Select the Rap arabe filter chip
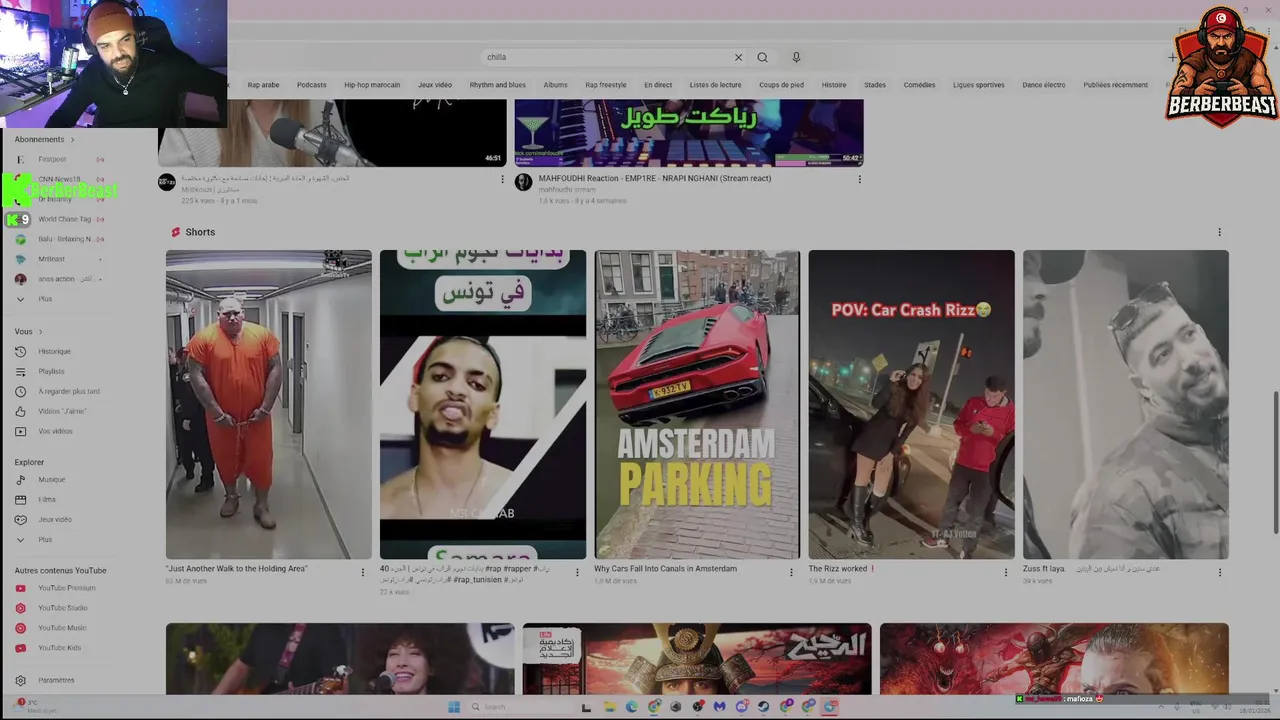1280x720 pixels. [x=263, y=85]
